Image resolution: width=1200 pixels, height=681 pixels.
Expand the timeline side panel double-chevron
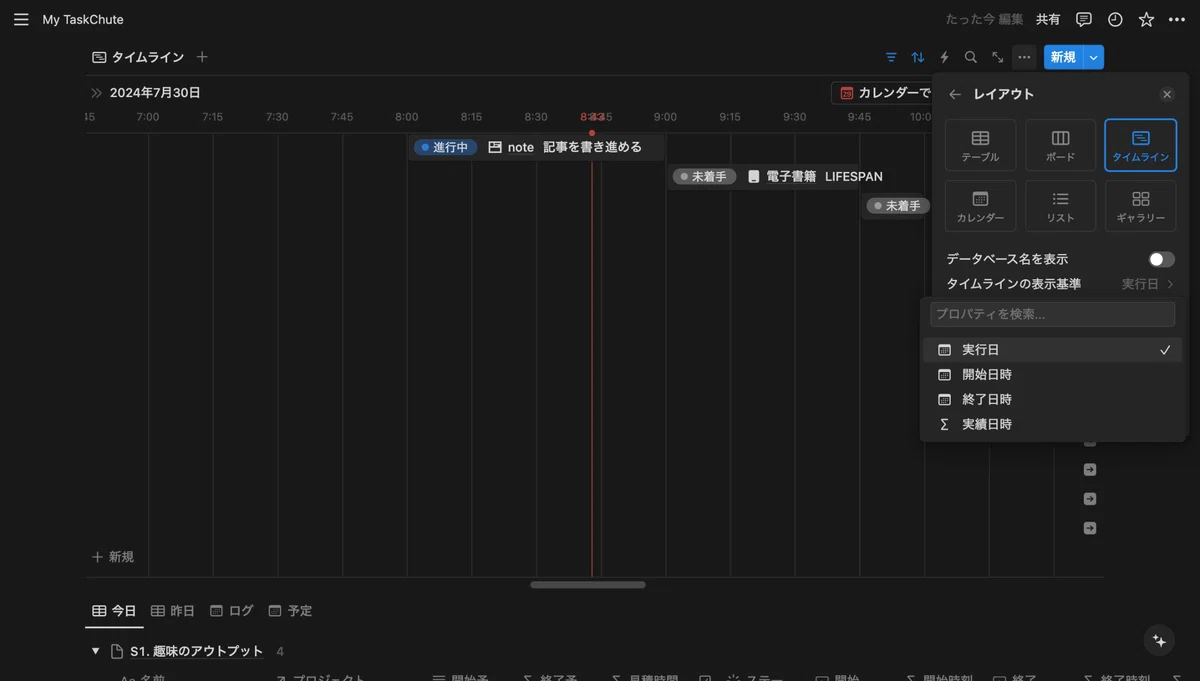tap(96, 93)
